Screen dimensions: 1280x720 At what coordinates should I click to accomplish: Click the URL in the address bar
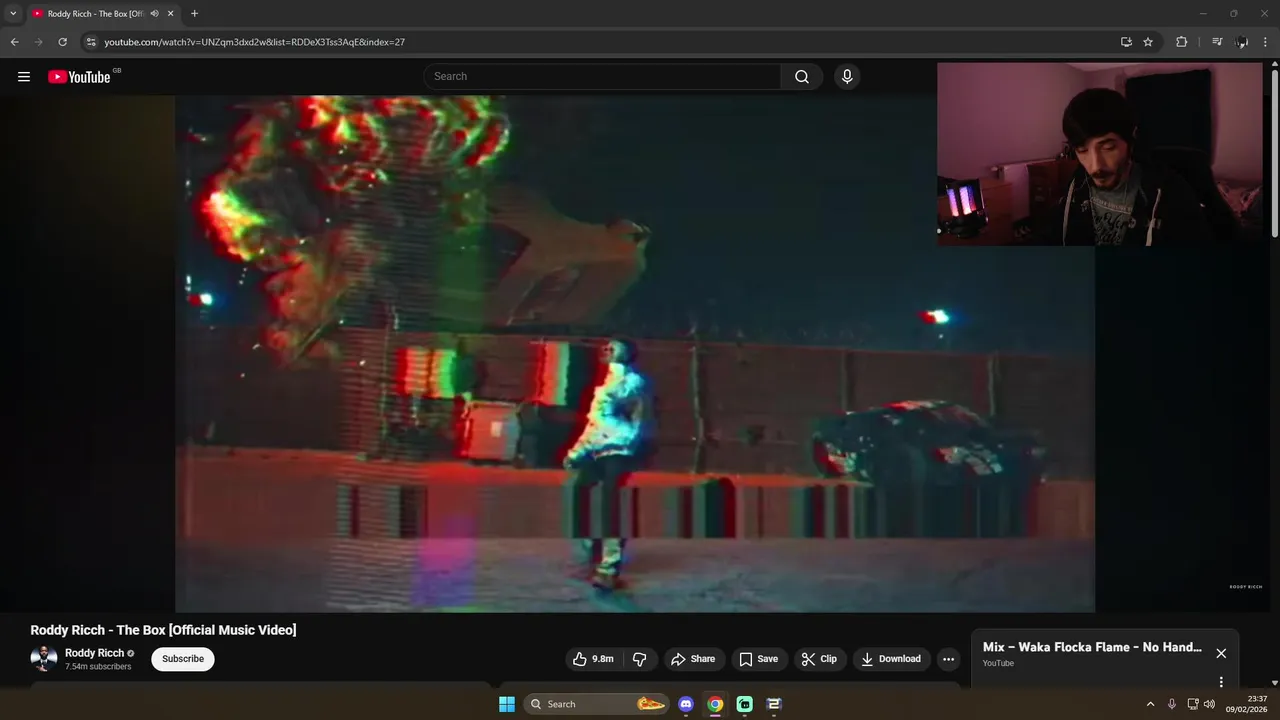[x=254, y=42]
